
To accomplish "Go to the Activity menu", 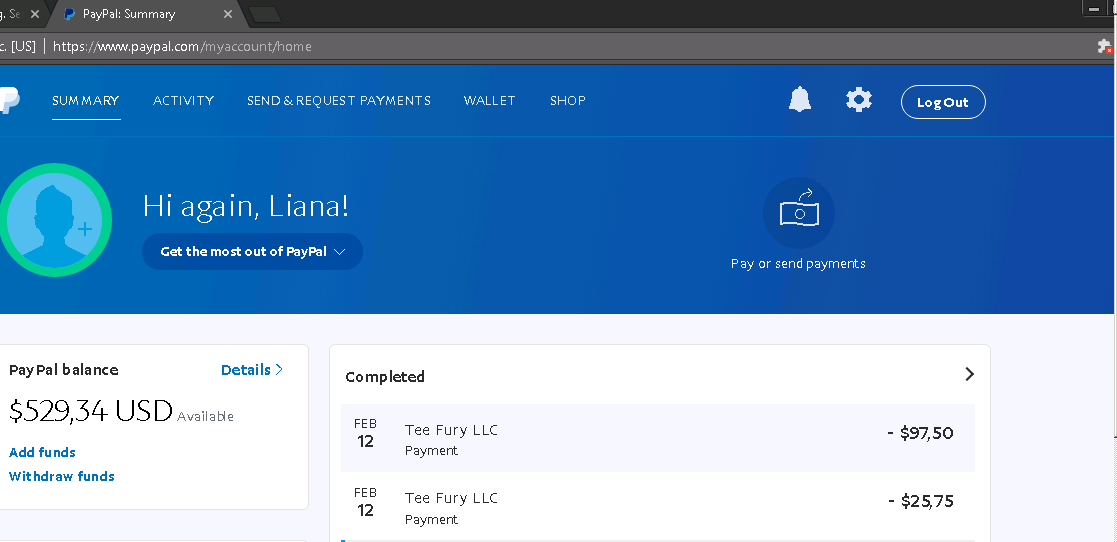I will (183, 100).
